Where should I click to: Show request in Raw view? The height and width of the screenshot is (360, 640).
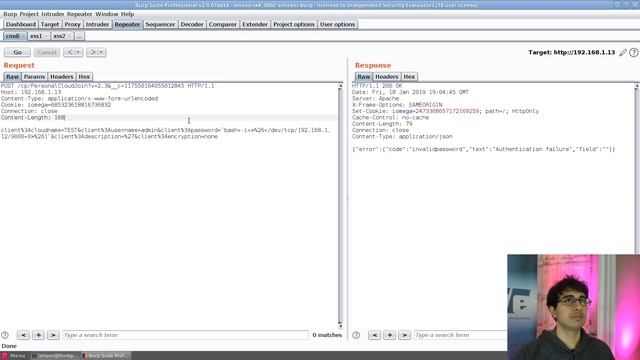pos(12,77)
